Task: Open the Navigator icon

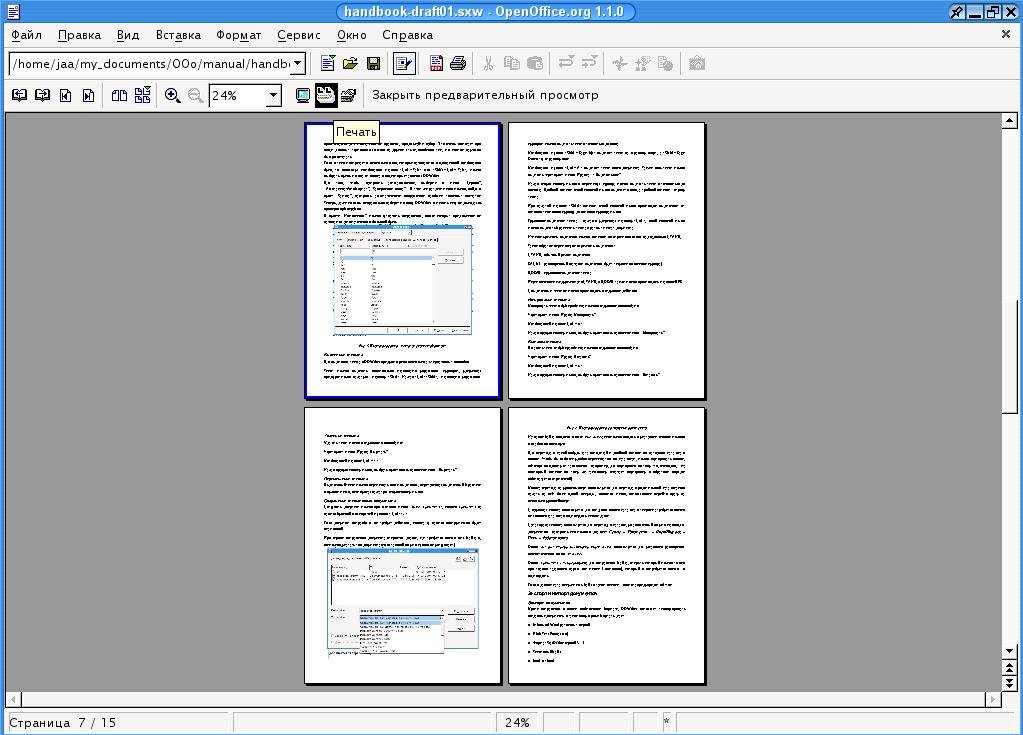Action: (620, 63)
